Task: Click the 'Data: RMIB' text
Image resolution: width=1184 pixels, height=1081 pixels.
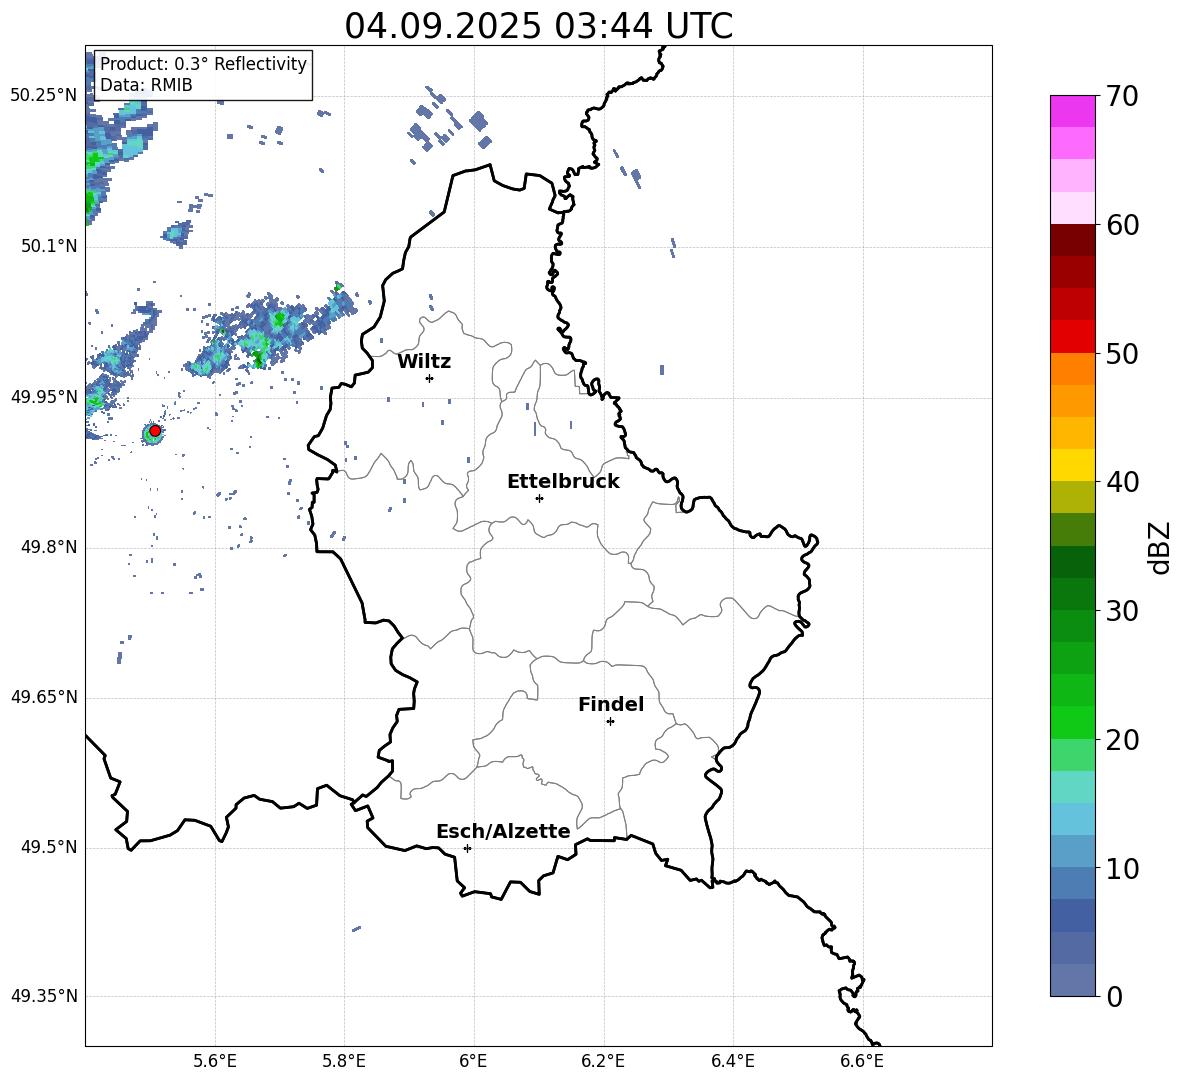Action: 146,85
